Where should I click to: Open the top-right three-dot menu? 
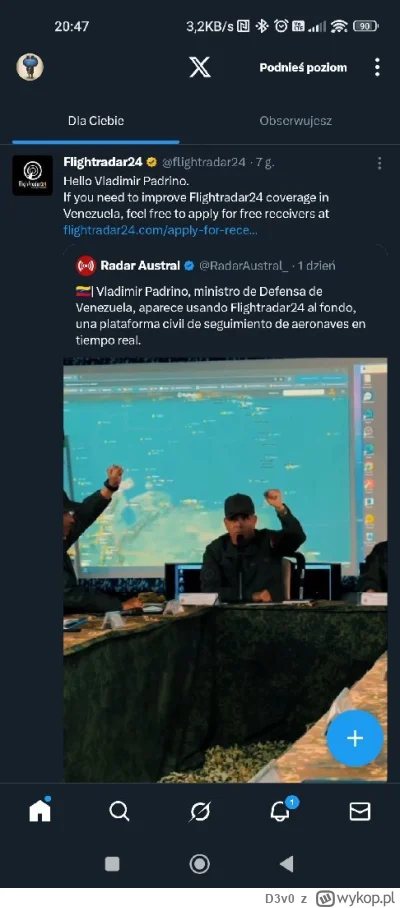[377, 67]
